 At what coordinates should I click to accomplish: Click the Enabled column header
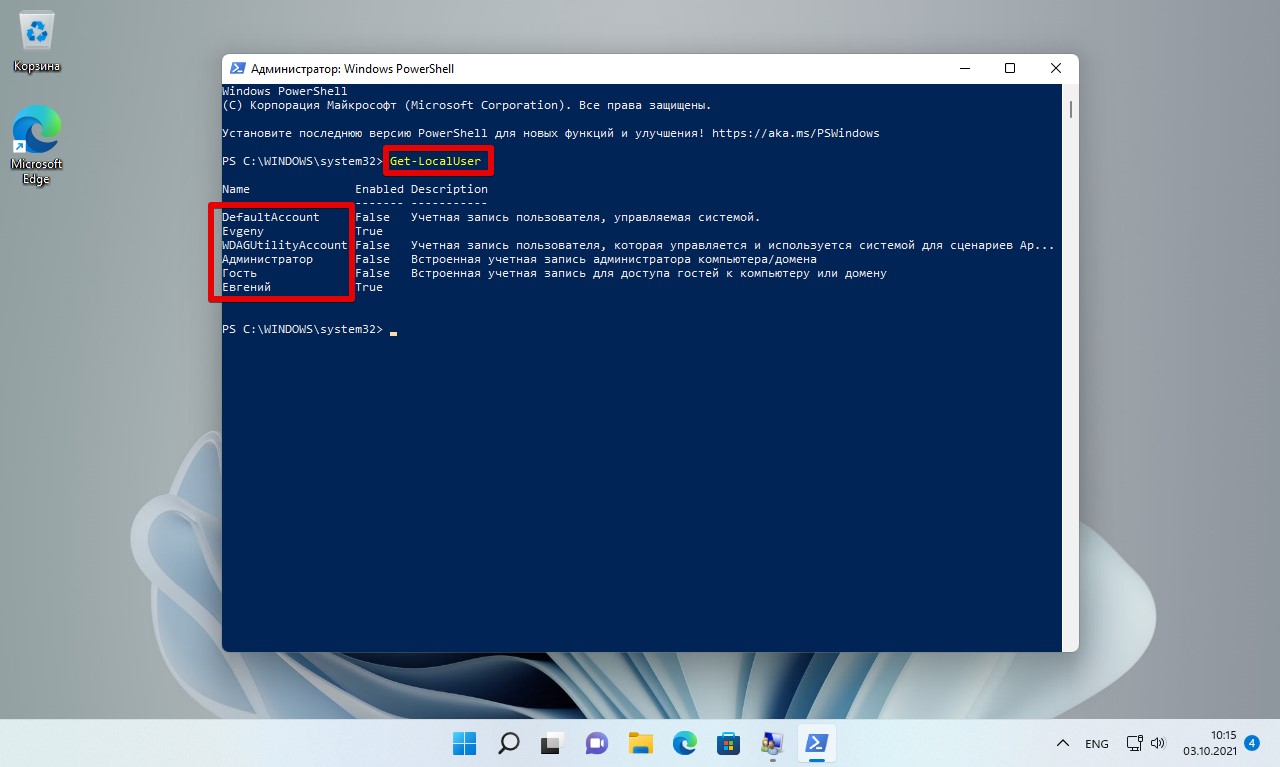(379, 189)
